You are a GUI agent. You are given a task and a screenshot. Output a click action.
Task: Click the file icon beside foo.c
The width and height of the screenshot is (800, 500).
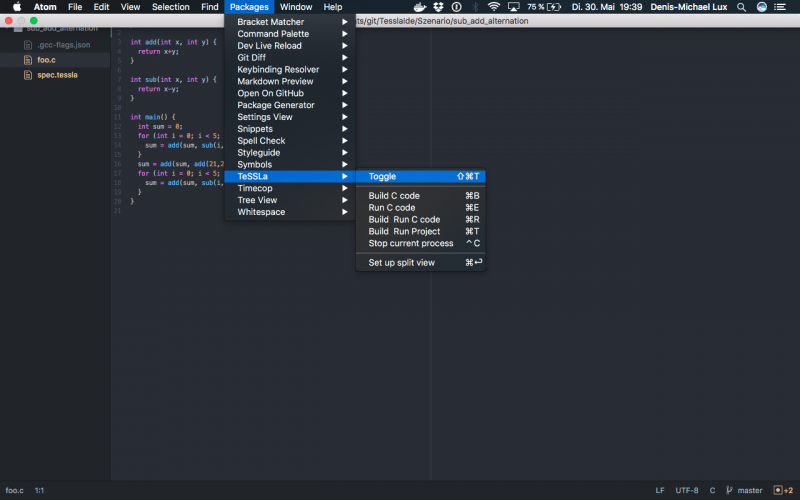28,60
